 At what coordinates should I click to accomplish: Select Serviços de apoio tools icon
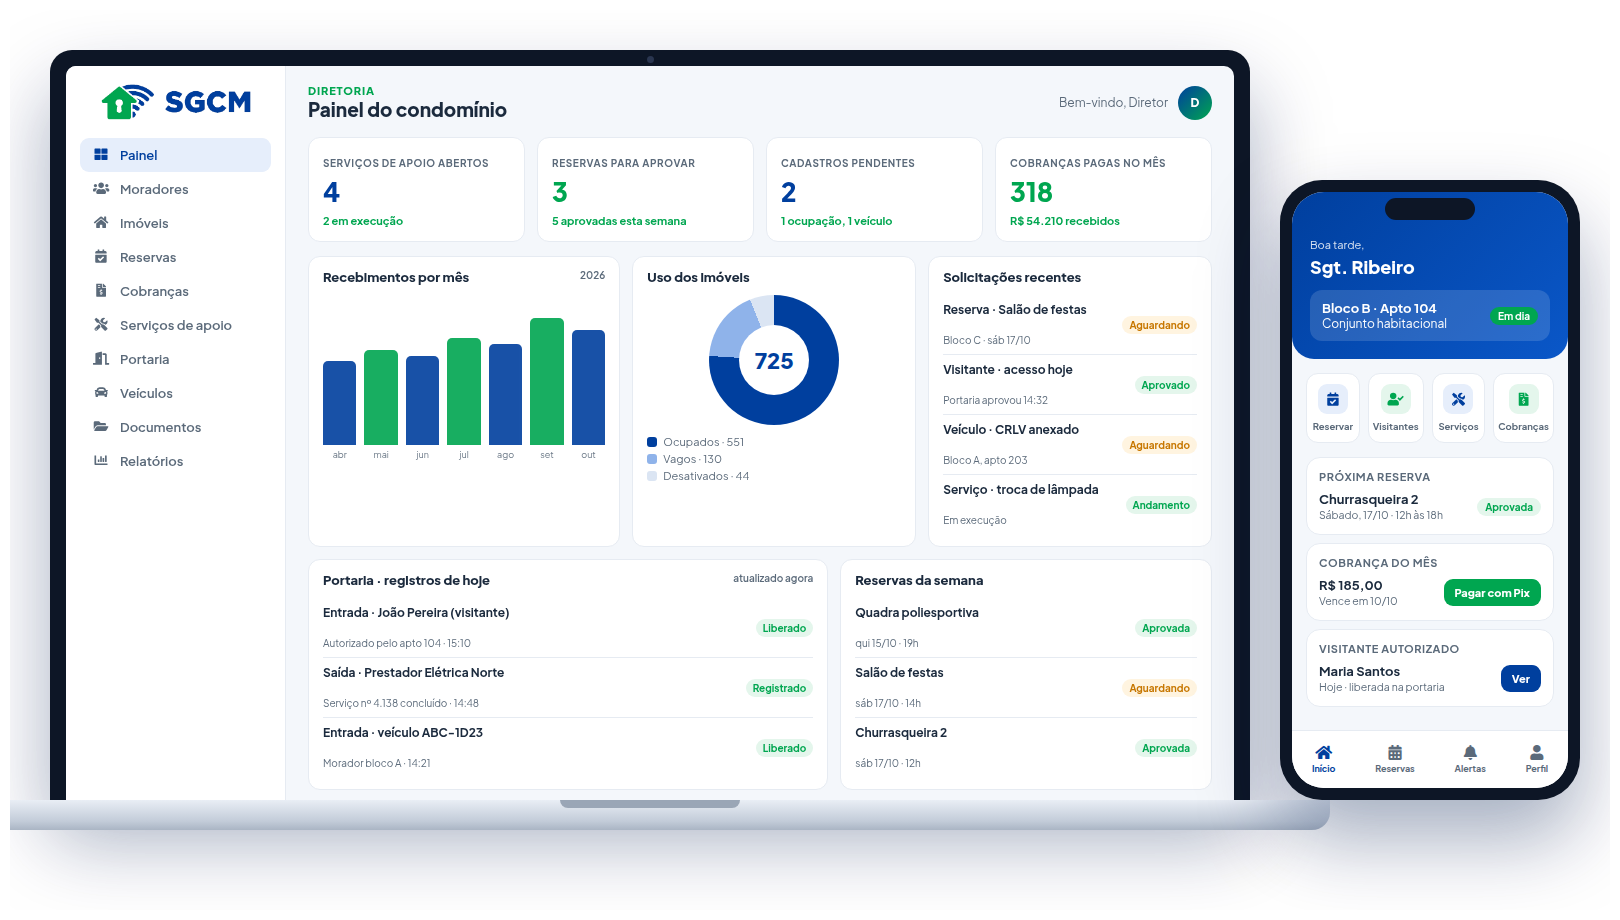[x=101, y=325]
